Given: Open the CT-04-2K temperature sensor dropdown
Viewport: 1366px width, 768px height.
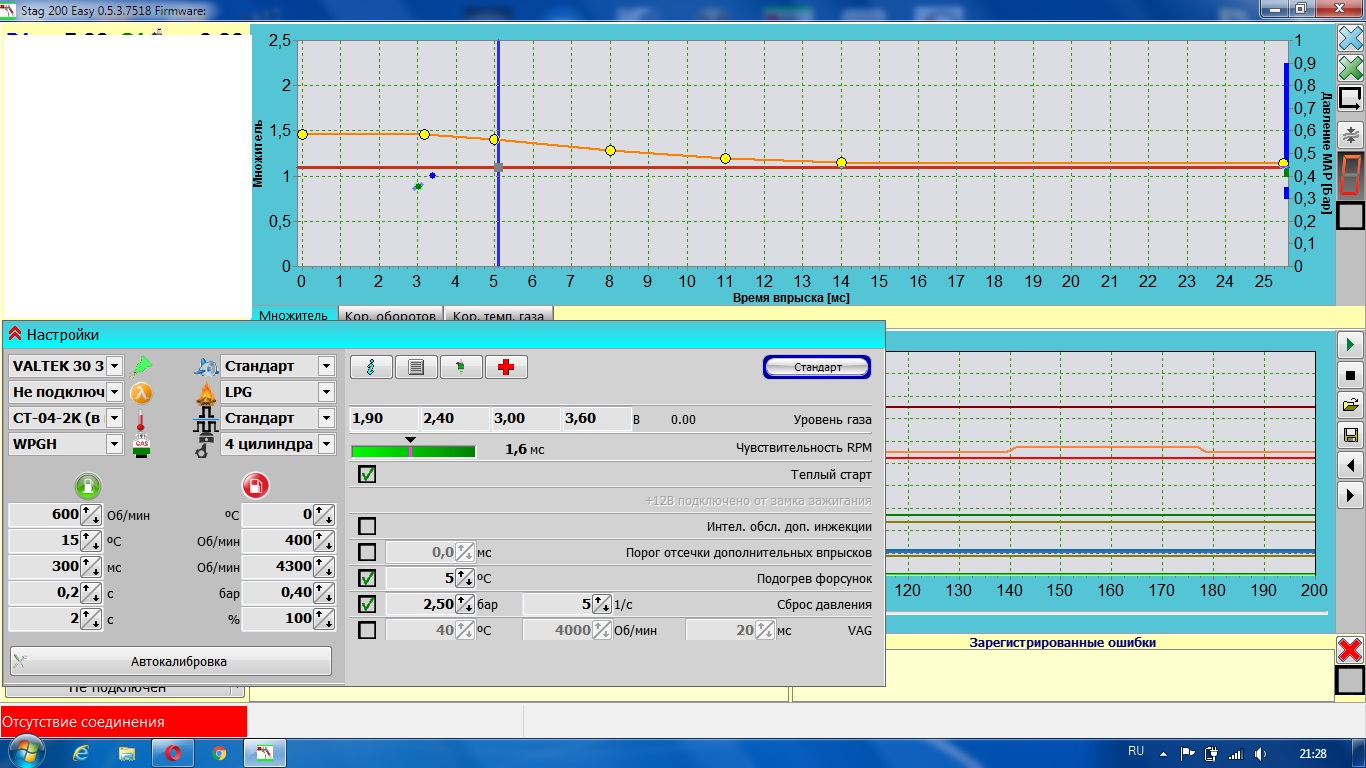Looking at the screenshot, I should (x=114, y=418).
